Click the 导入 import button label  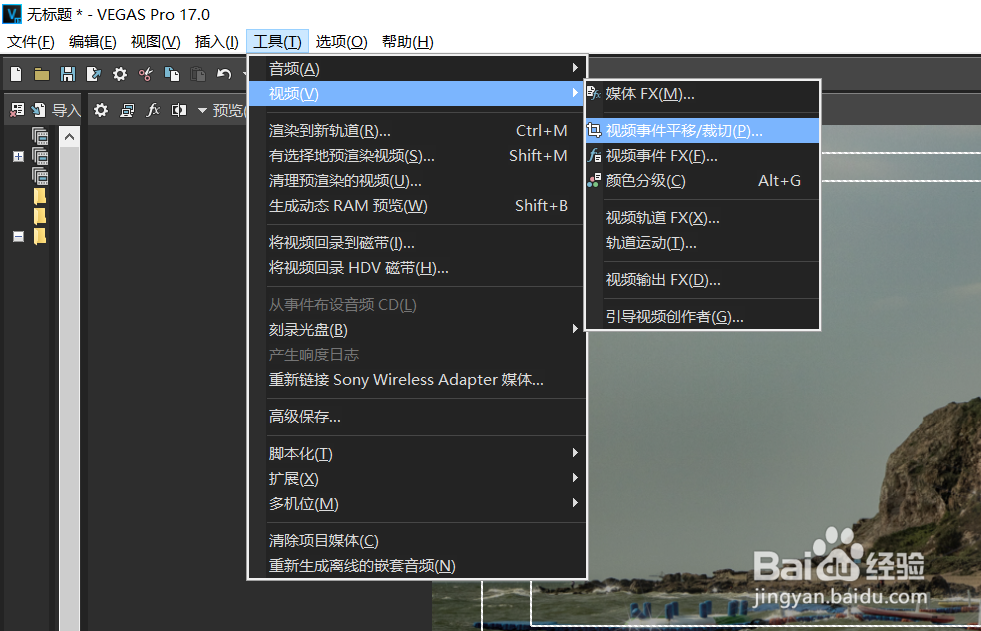click(x=66, y=111)
